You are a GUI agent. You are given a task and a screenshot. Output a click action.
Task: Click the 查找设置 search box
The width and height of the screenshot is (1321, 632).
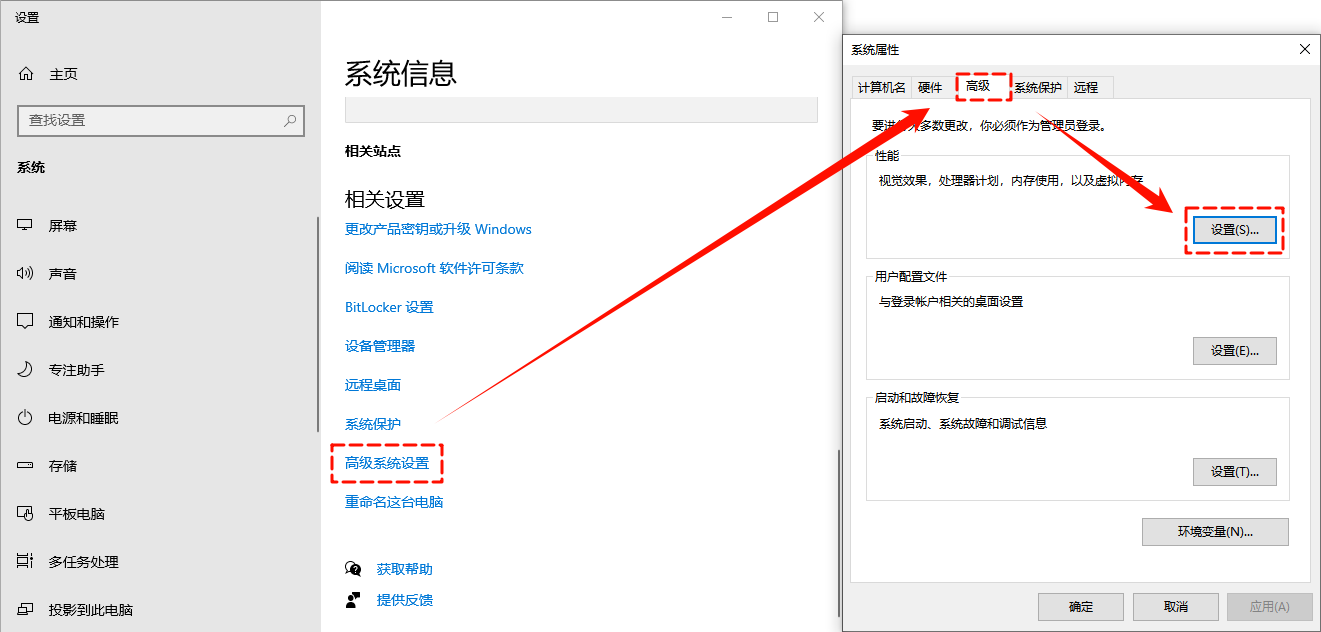[160, 120]
